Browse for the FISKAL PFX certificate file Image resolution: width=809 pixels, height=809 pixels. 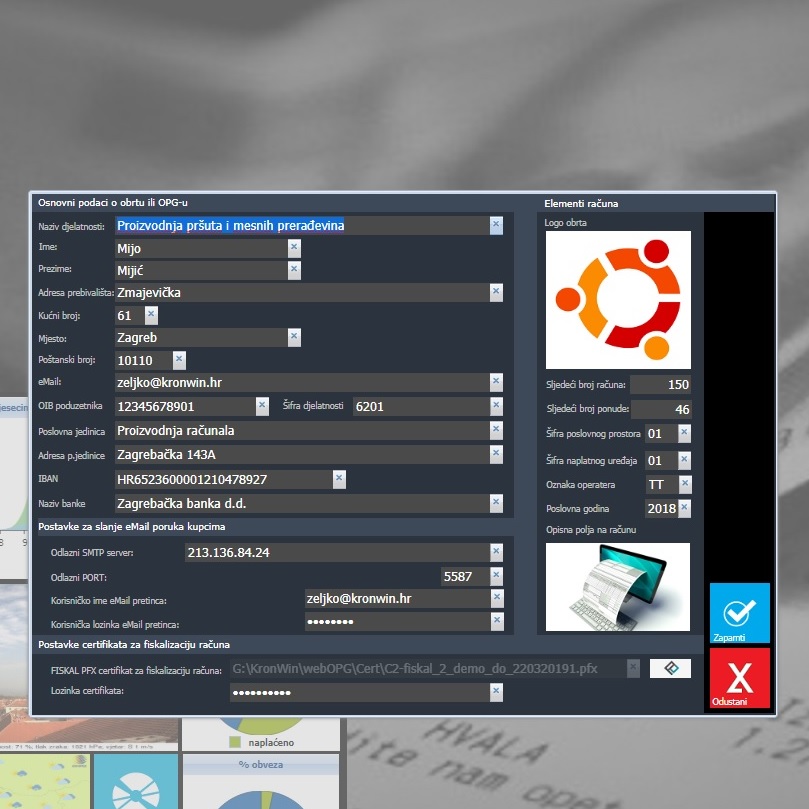pyautogui.click(x=670, y=668)
